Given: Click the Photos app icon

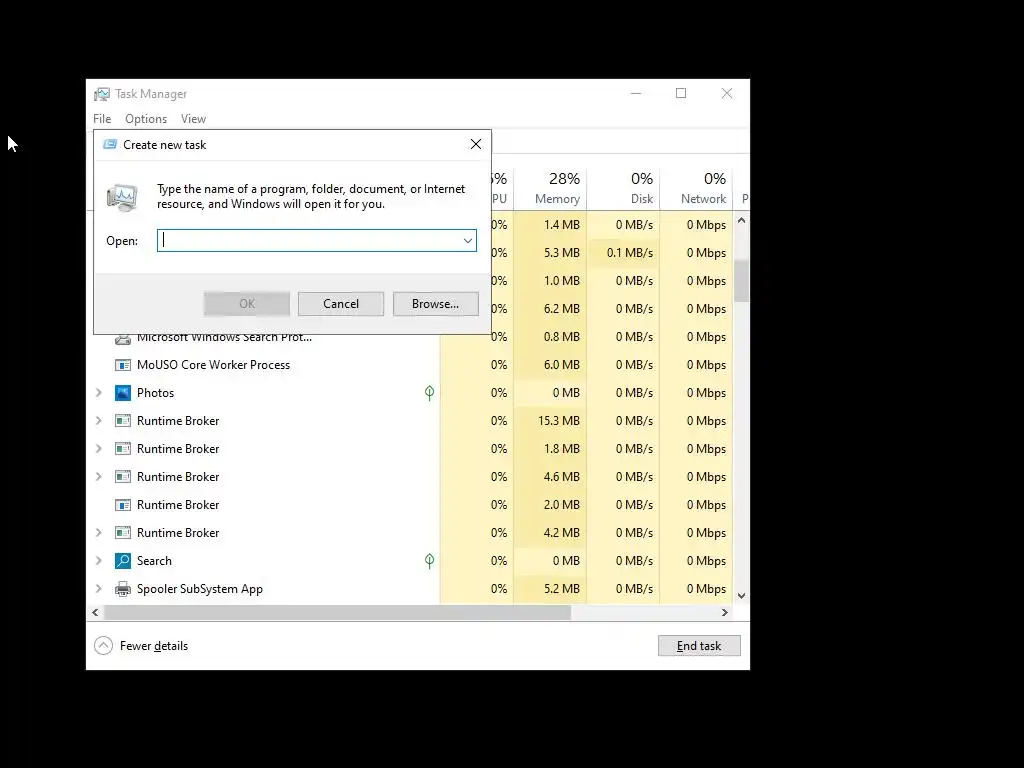Looking at the screenshot, I should [123, 392].
